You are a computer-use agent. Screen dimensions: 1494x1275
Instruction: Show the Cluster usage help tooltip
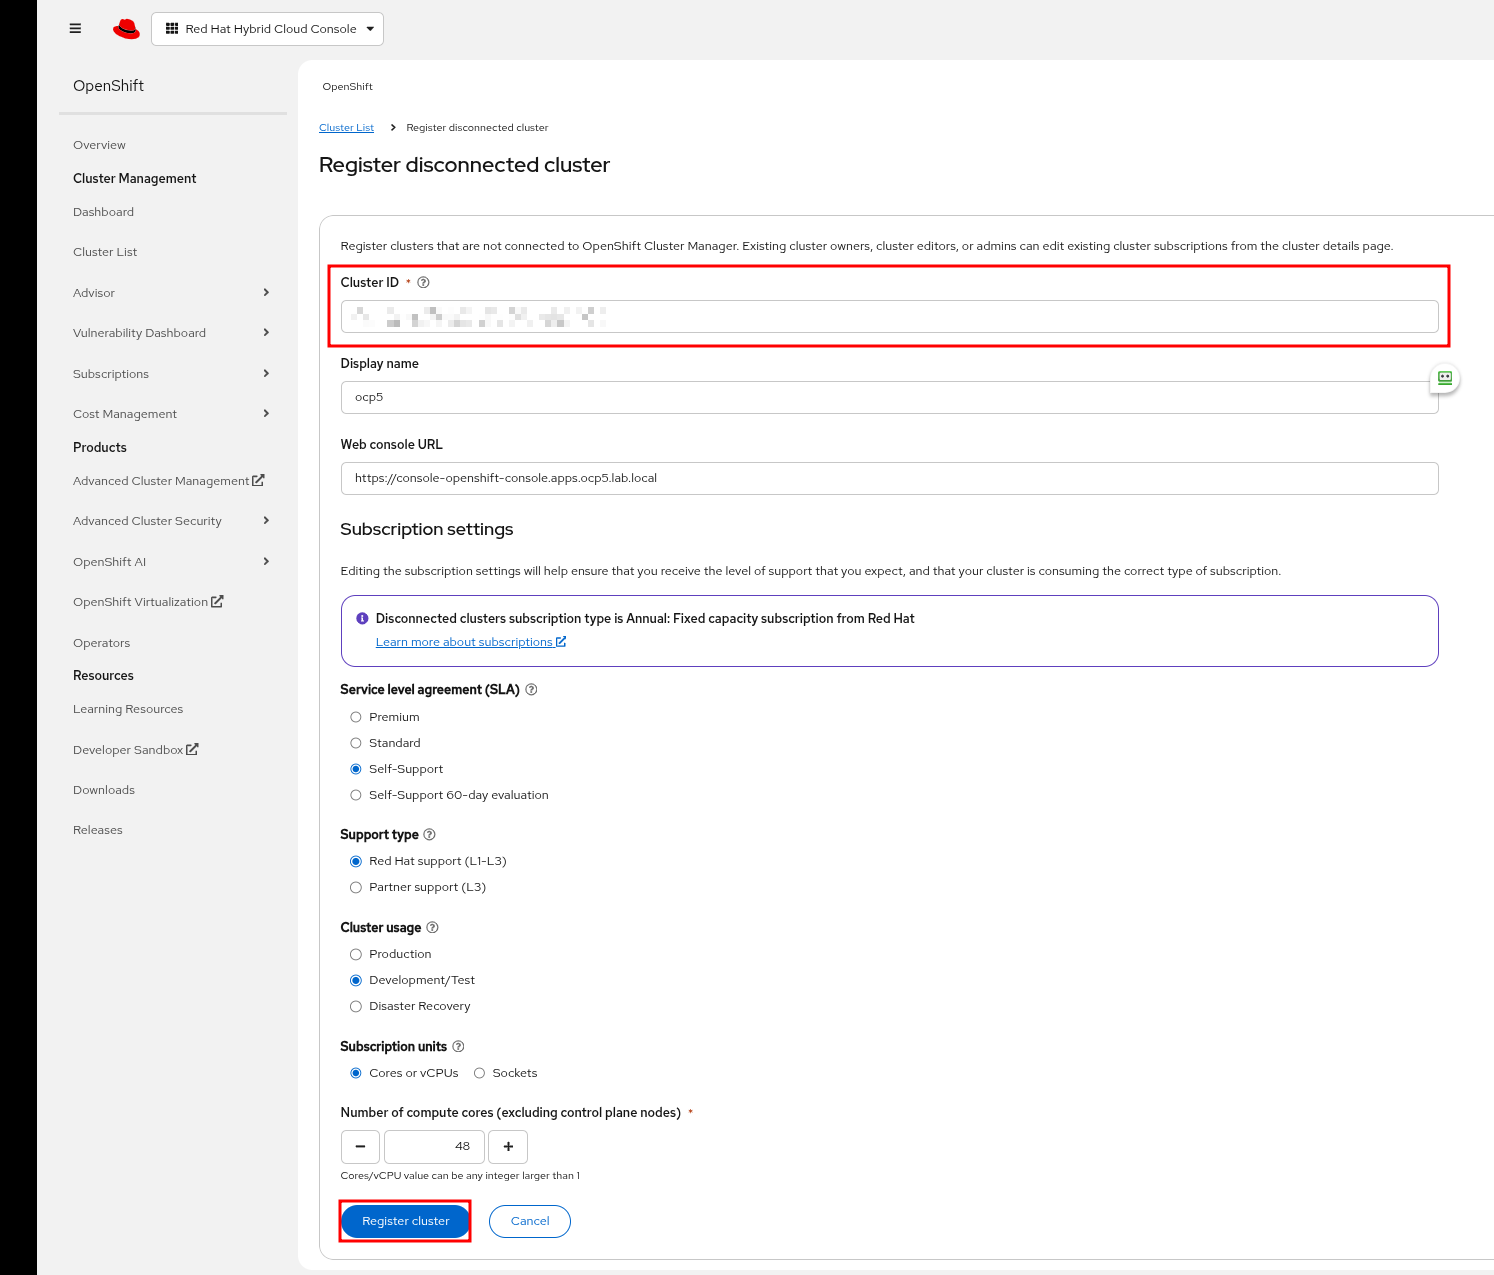pyautogui.click(x=432, y=928)
